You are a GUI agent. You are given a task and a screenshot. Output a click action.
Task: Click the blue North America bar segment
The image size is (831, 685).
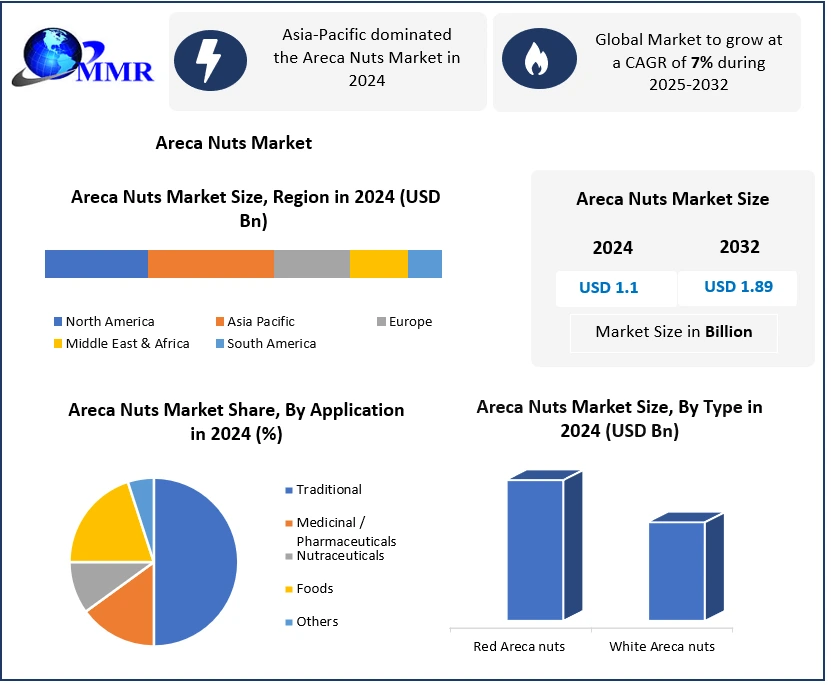pyautogui.click(x=96, y=264)
